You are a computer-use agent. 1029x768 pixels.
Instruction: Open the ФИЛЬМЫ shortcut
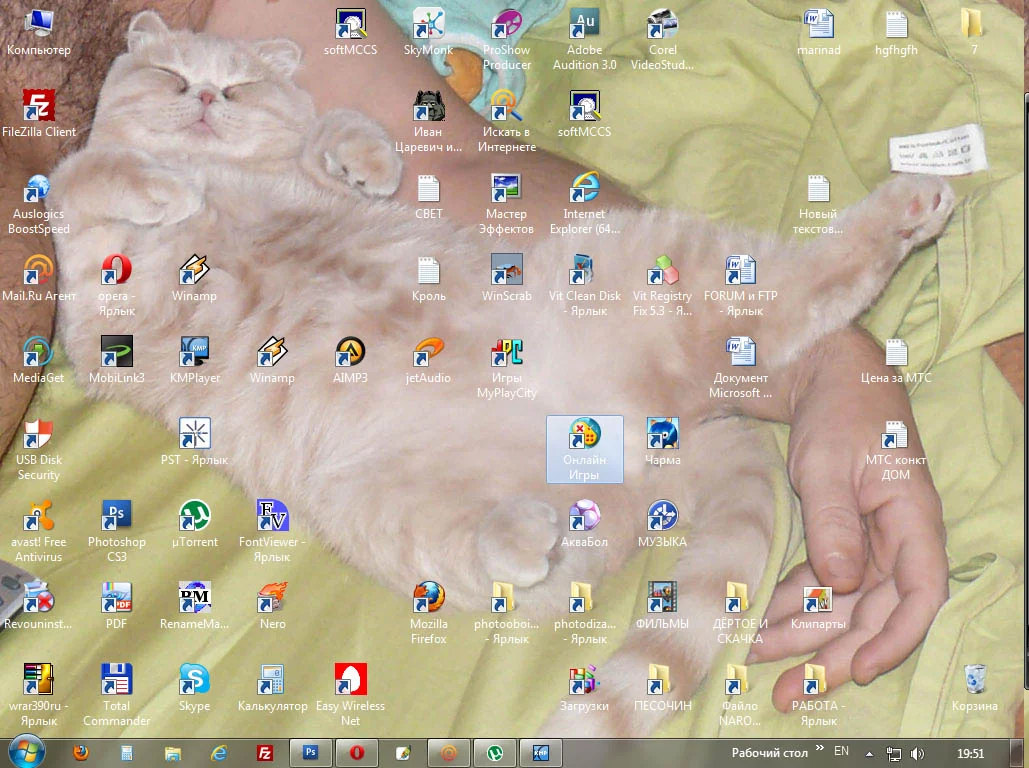pyautogui.click(x=662, y=607)
